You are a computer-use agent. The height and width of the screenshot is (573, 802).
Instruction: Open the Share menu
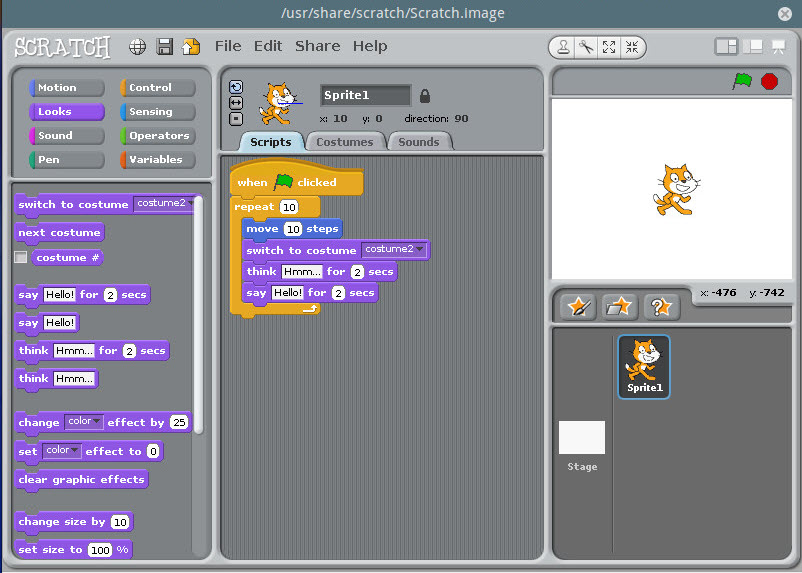coord(318,46)
